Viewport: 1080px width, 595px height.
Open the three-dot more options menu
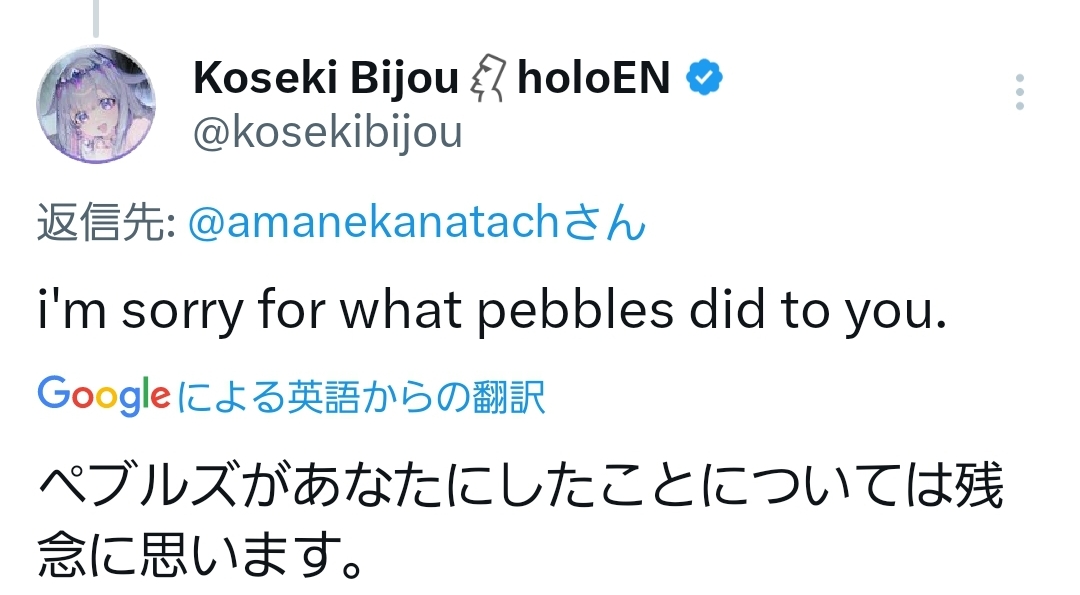[x=1019, y=92]
